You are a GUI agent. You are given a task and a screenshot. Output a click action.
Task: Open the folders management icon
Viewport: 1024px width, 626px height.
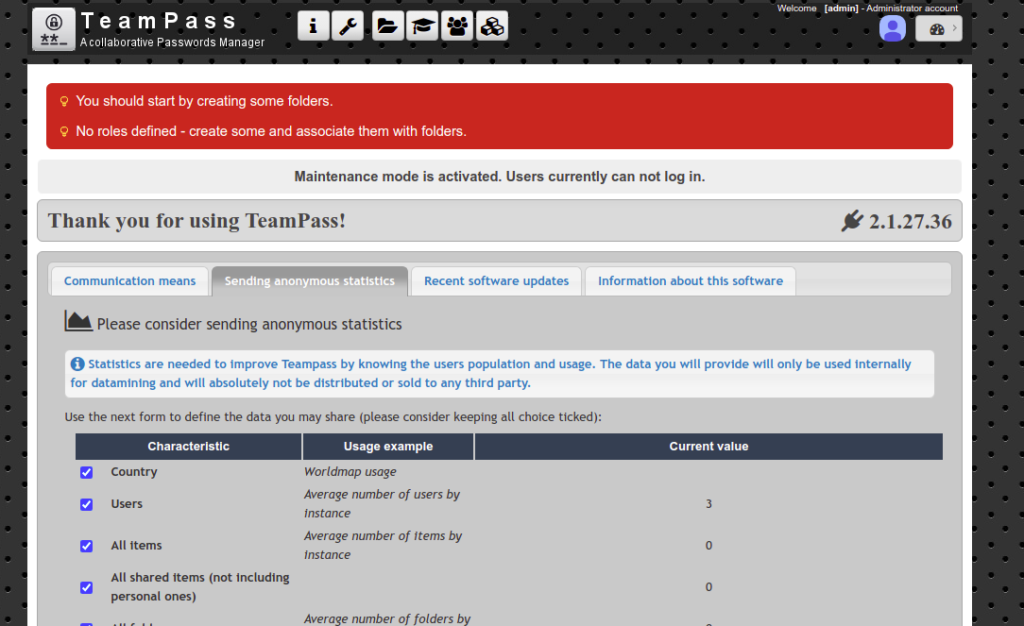click(x=388, y=26)
